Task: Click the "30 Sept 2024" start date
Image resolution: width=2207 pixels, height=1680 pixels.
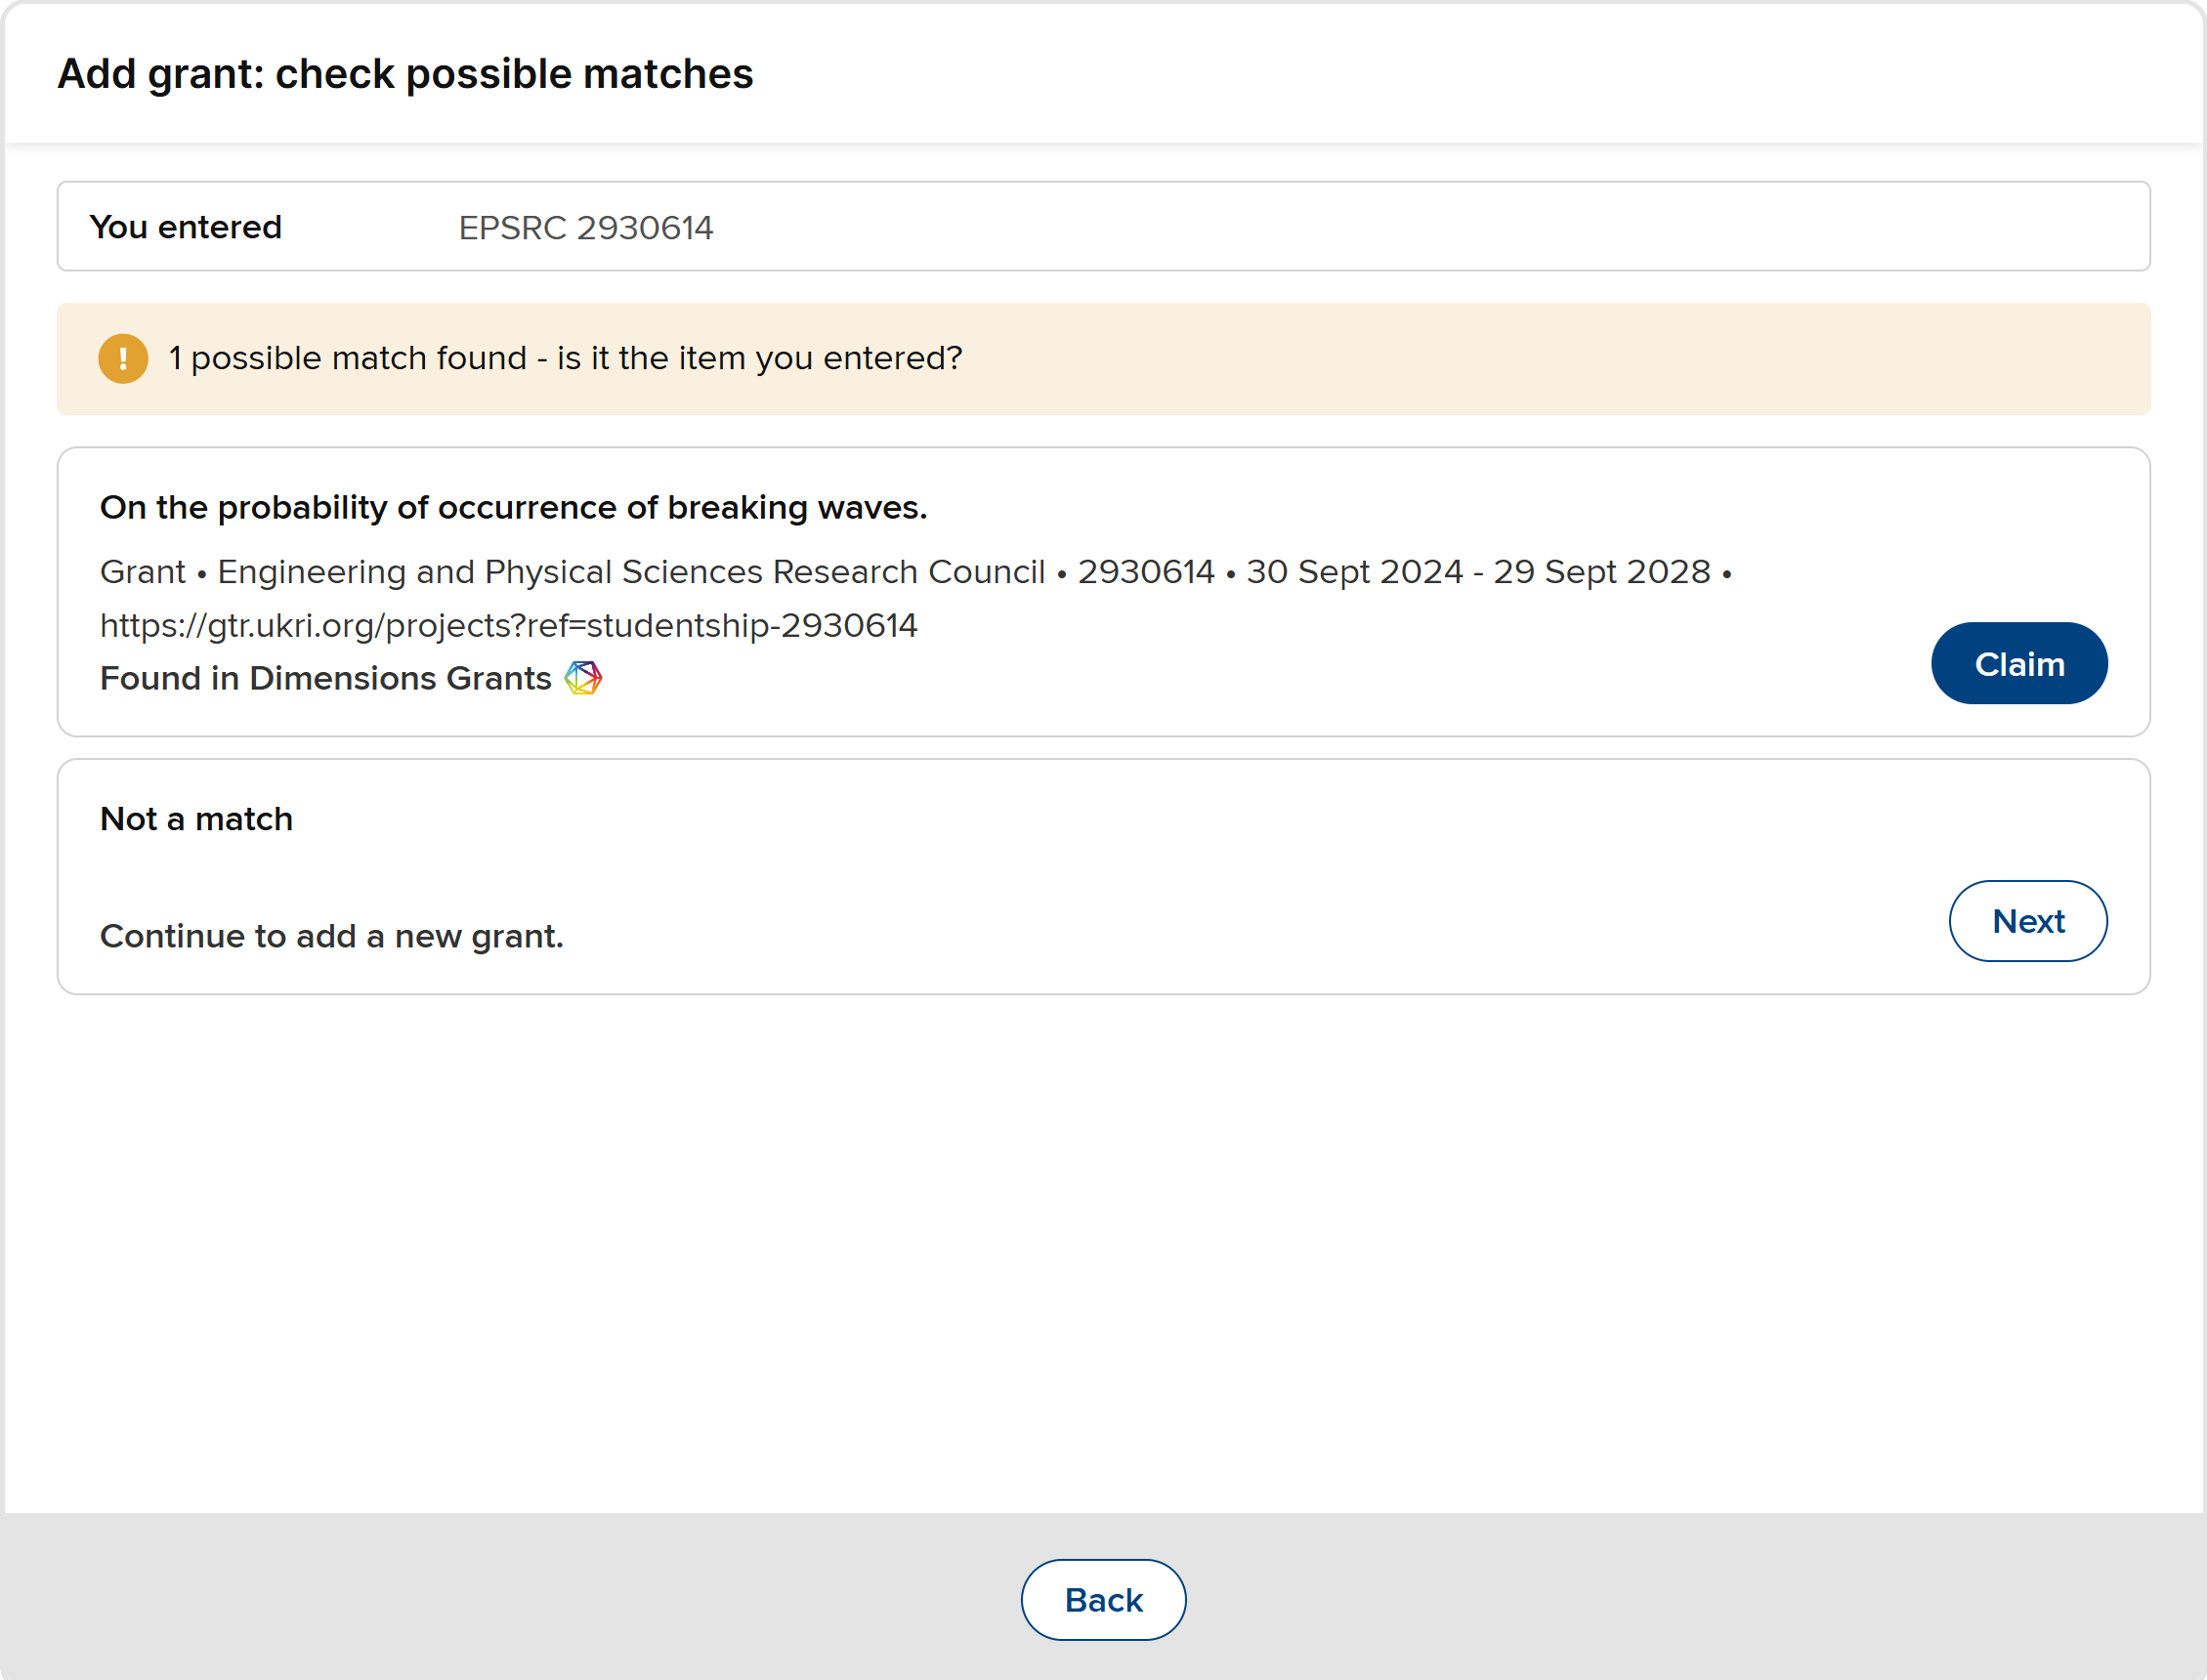Action: pyautogui.click(x=1354, y=572)
